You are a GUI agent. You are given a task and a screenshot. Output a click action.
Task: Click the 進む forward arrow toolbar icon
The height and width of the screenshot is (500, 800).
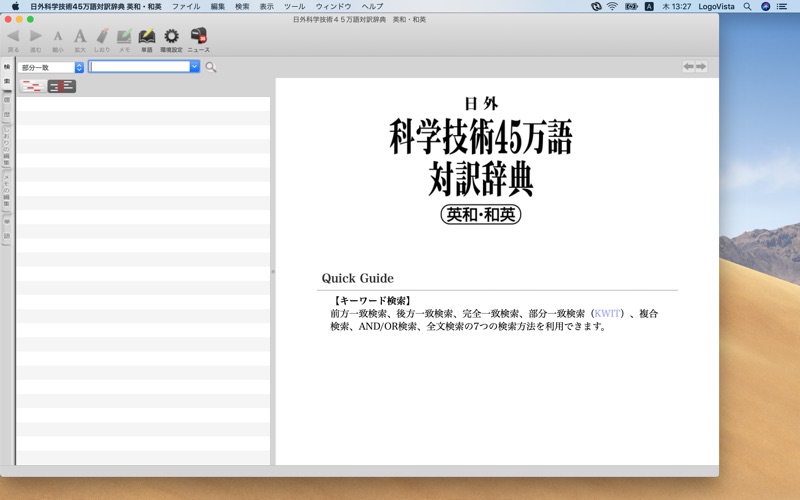coord(36,36)
